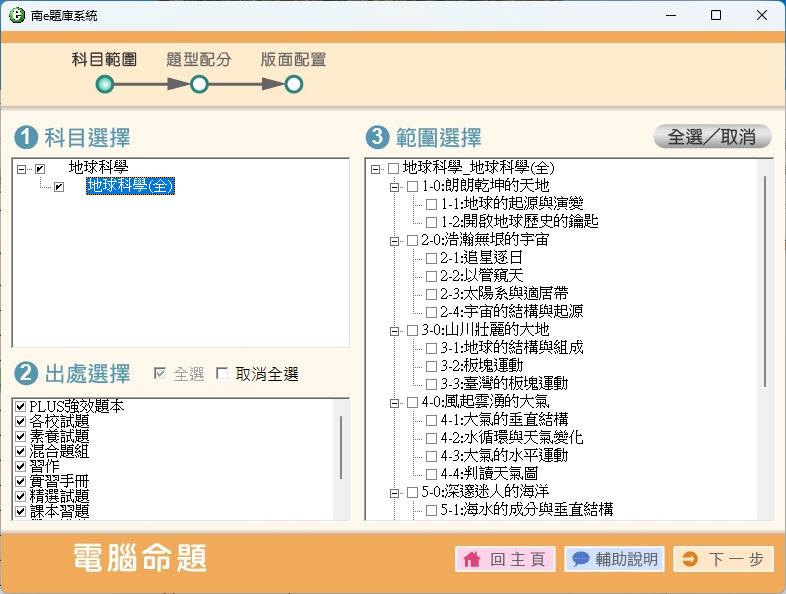Minimize the 南e題庫系統 window
Viewport: 786px width, 594px height.
tap(671, 16)
